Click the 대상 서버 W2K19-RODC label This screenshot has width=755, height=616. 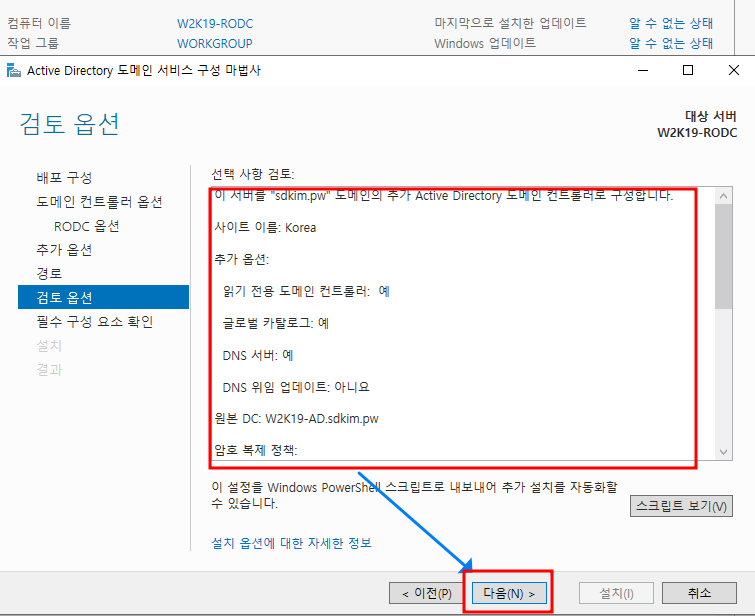click(697, 124)
